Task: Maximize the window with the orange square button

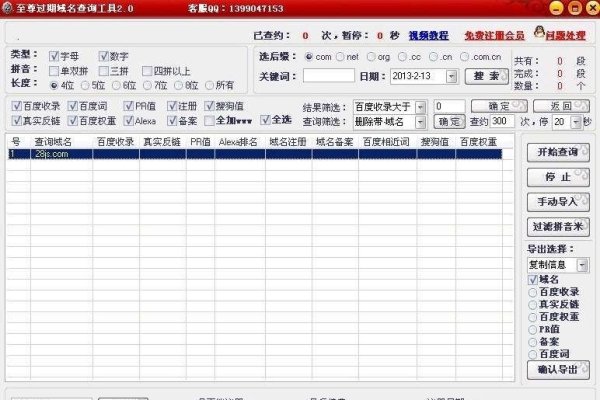Action: 575,8
